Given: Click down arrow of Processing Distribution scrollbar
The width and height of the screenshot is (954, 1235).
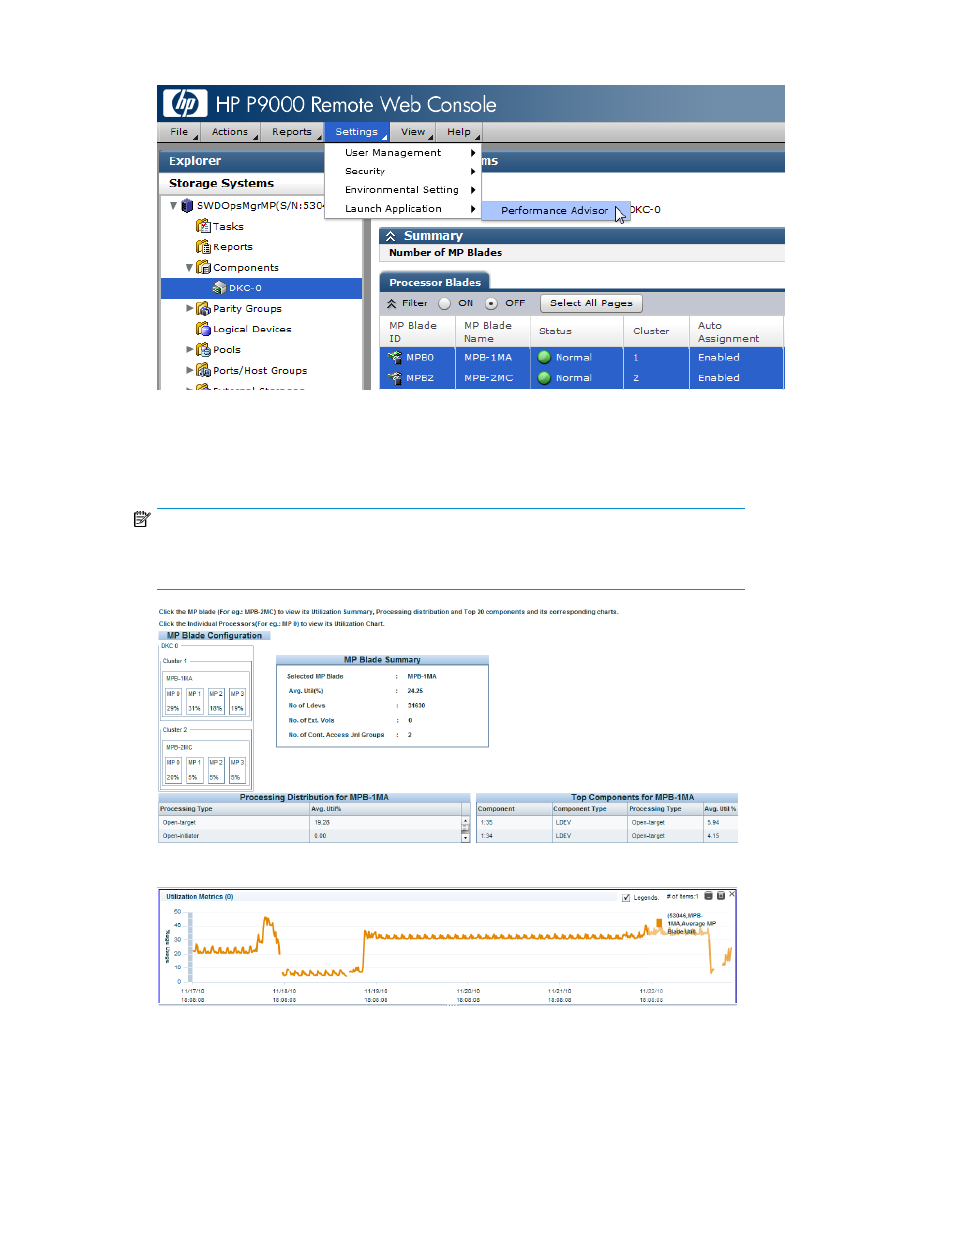Looking at the screenshot, I should [465, 838].
